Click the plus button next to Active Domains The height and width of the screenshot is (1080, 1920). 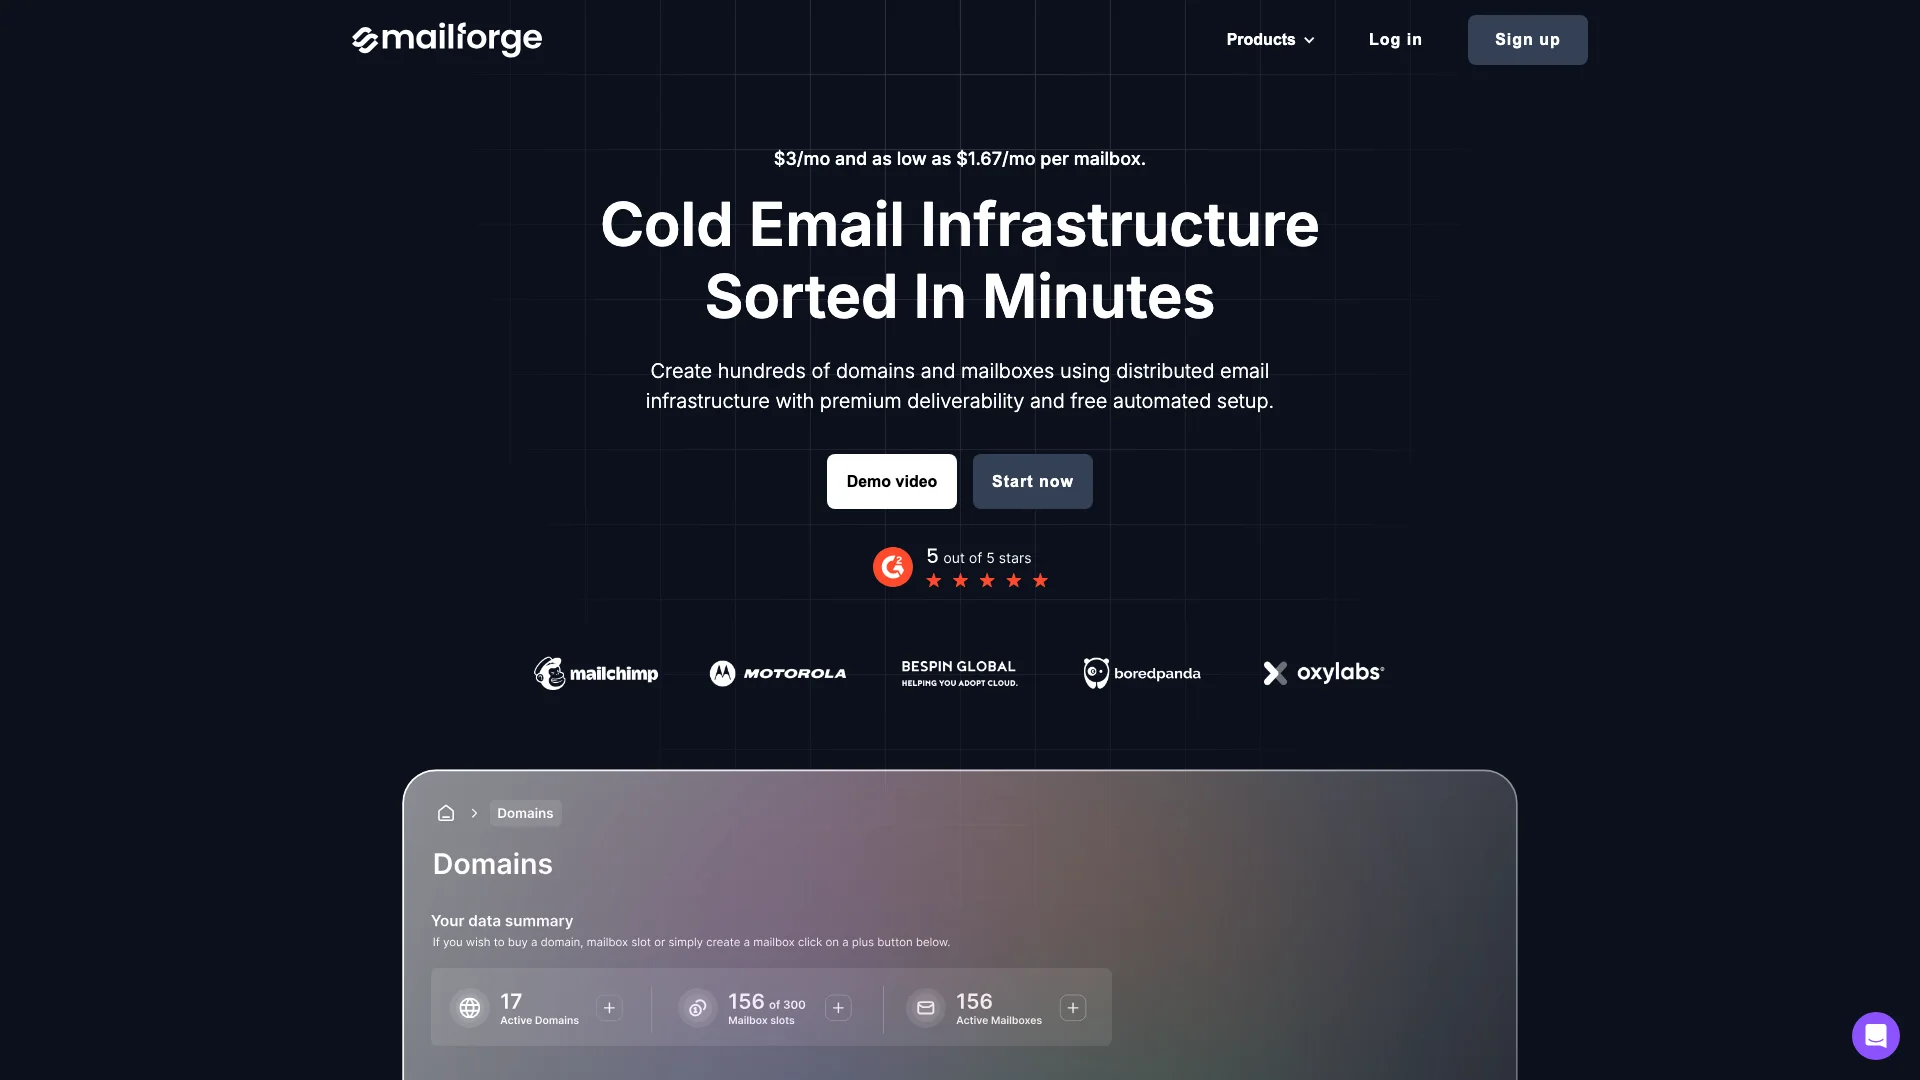click(x=609, y=1007)
